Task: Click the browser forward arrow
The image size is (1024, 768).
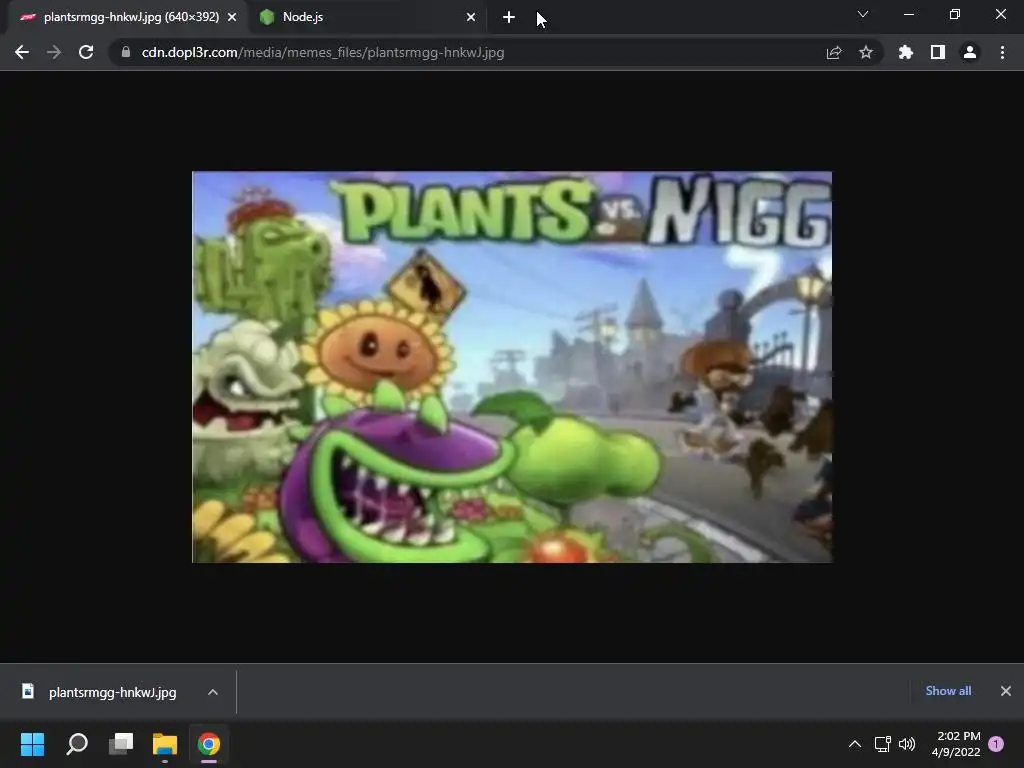Action: tap(54, 52)
